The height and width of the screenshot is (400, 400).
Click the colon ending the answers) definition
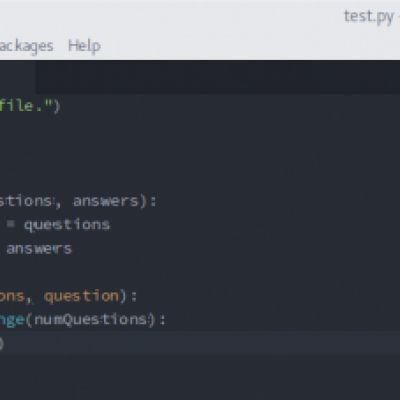pyautogui.click(x=153, y=202)
